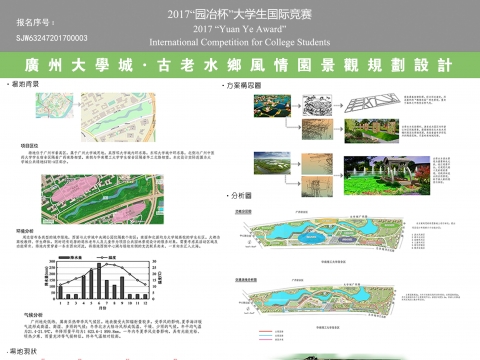Click the 温度 line legend on chart
This screenshot has height=360, width=480.
click(107, 257)
